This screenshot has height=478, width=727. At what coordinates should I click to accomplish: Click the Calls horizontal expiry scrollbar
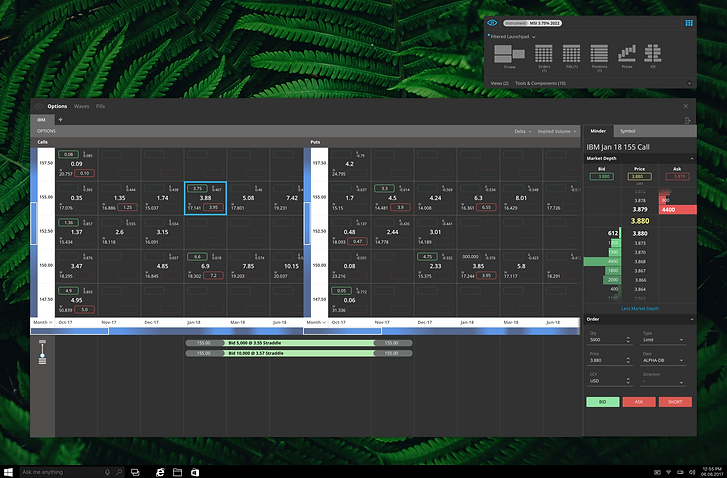coord(166,331)
